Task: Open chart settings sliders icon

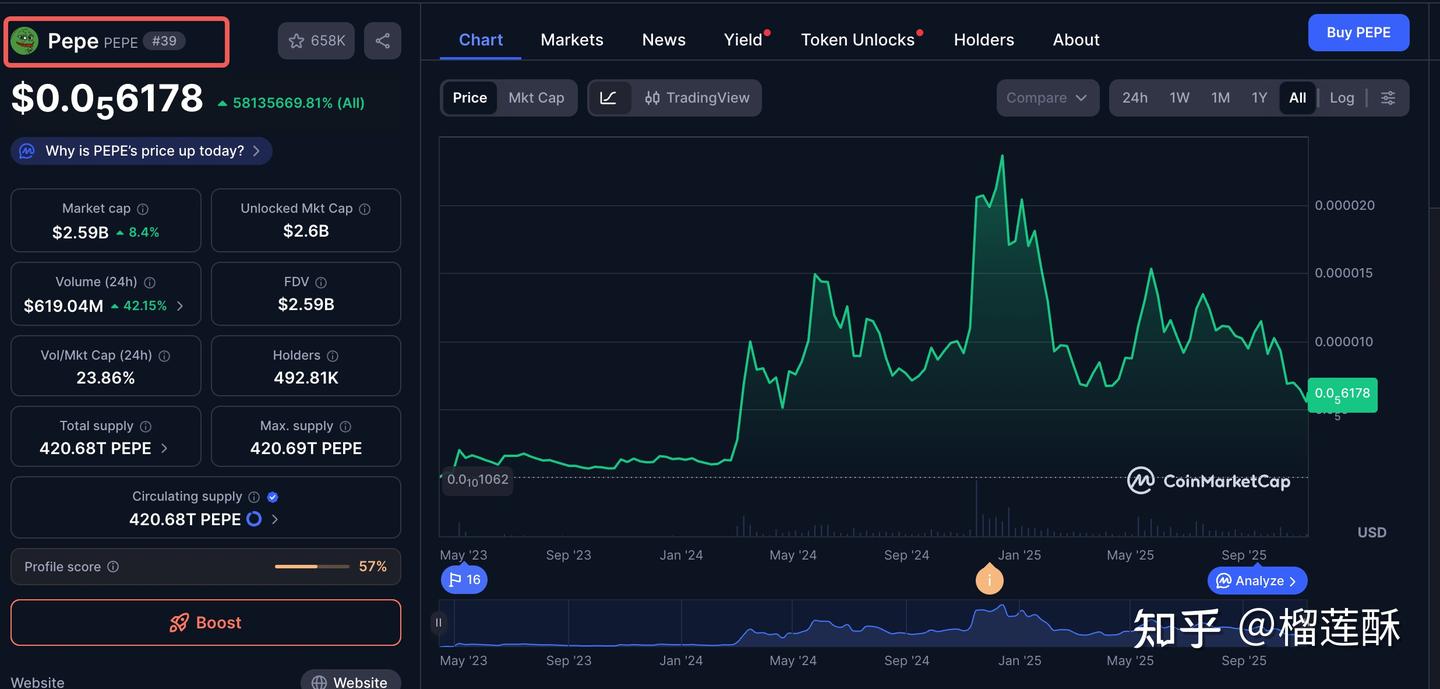Action: click(x=1388, y=98)
